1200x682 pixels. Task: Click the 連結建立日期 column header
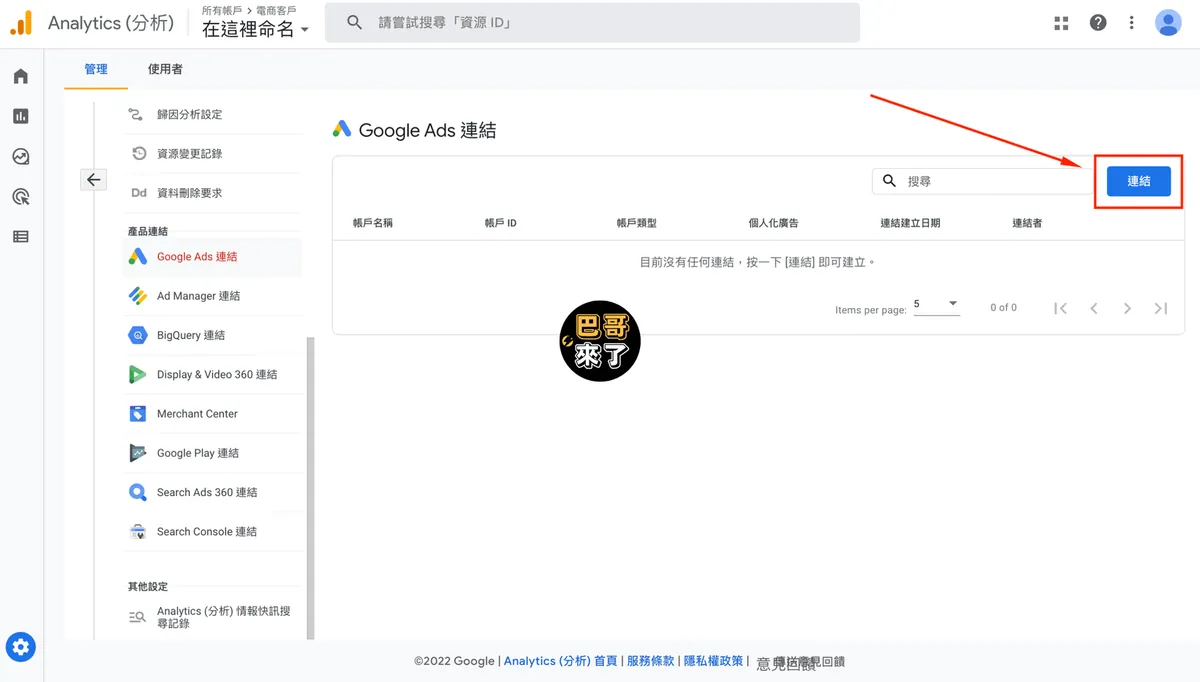pos(910,223)
